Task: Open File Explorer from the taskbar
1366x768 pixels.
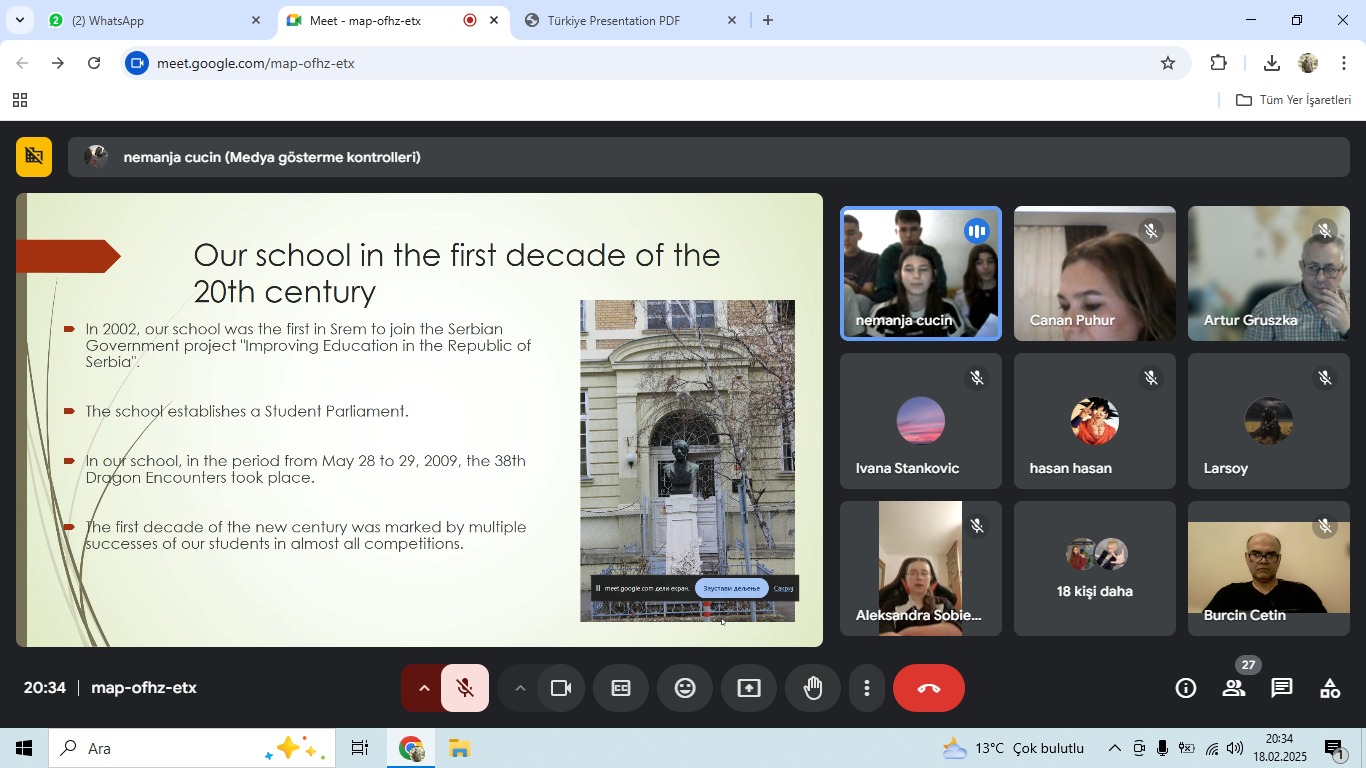Action: [x=459, y=749]
